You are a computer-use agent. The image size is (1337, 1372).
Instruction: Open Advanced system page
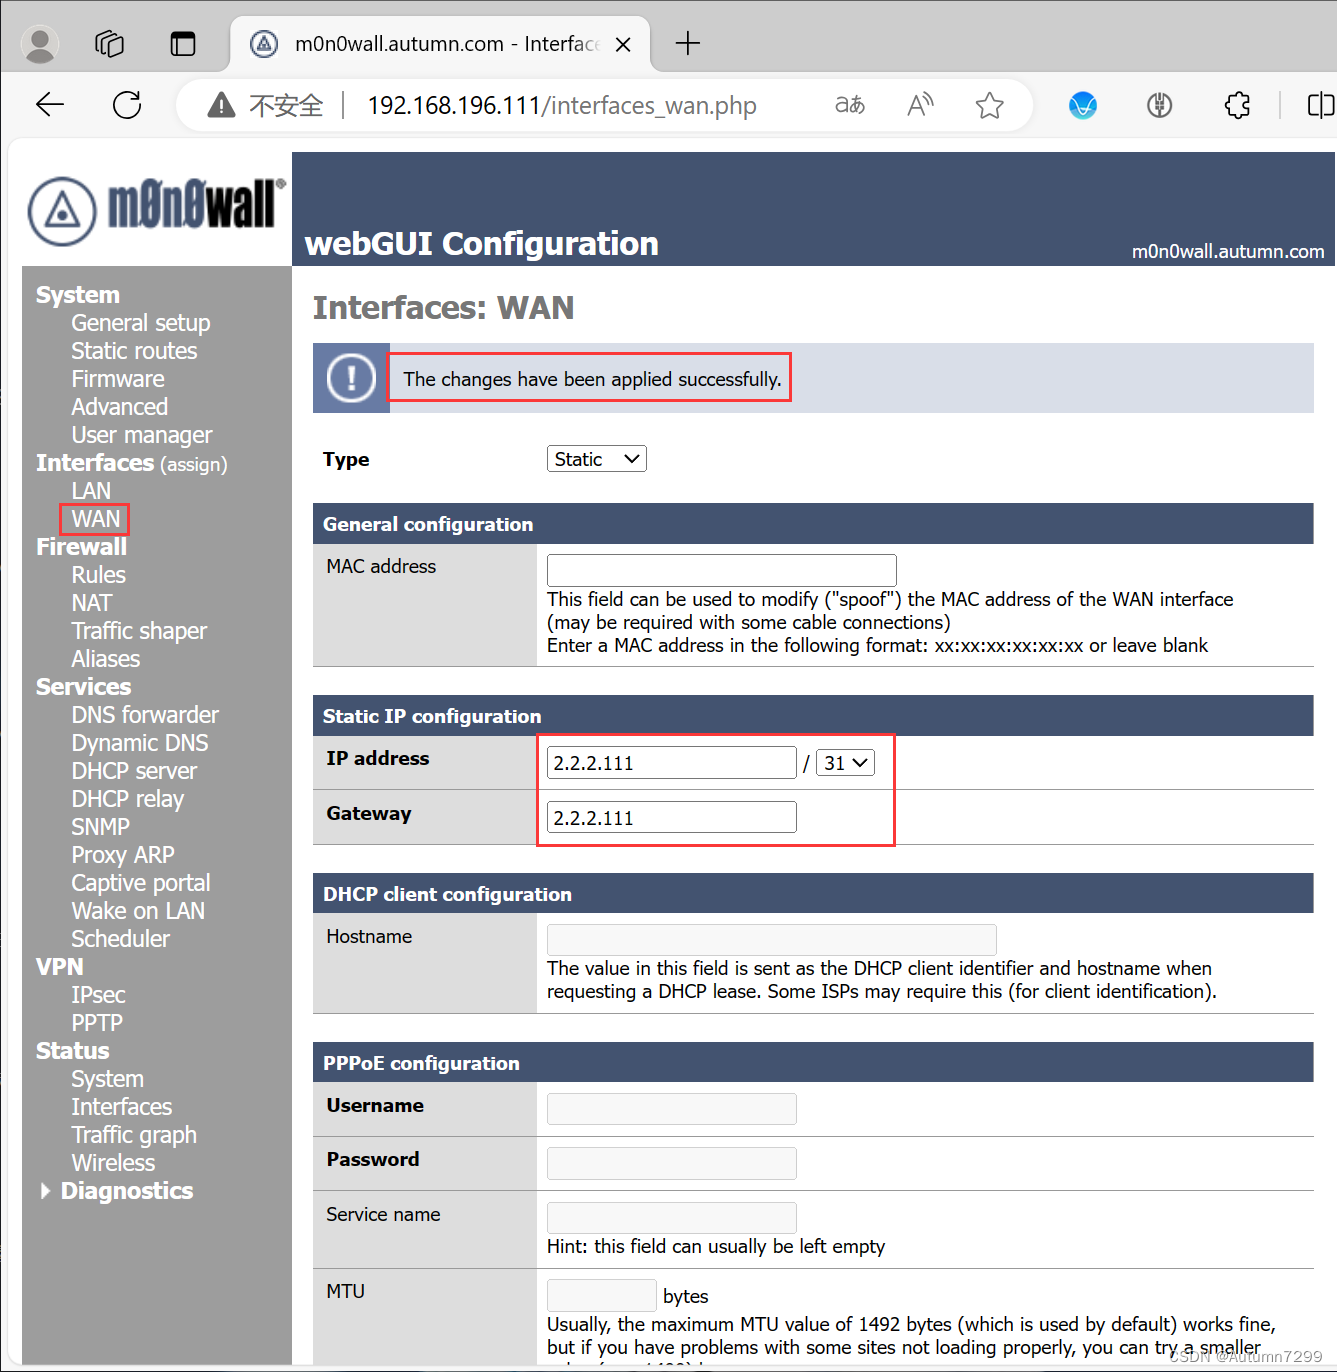click(x=119, y=407)
